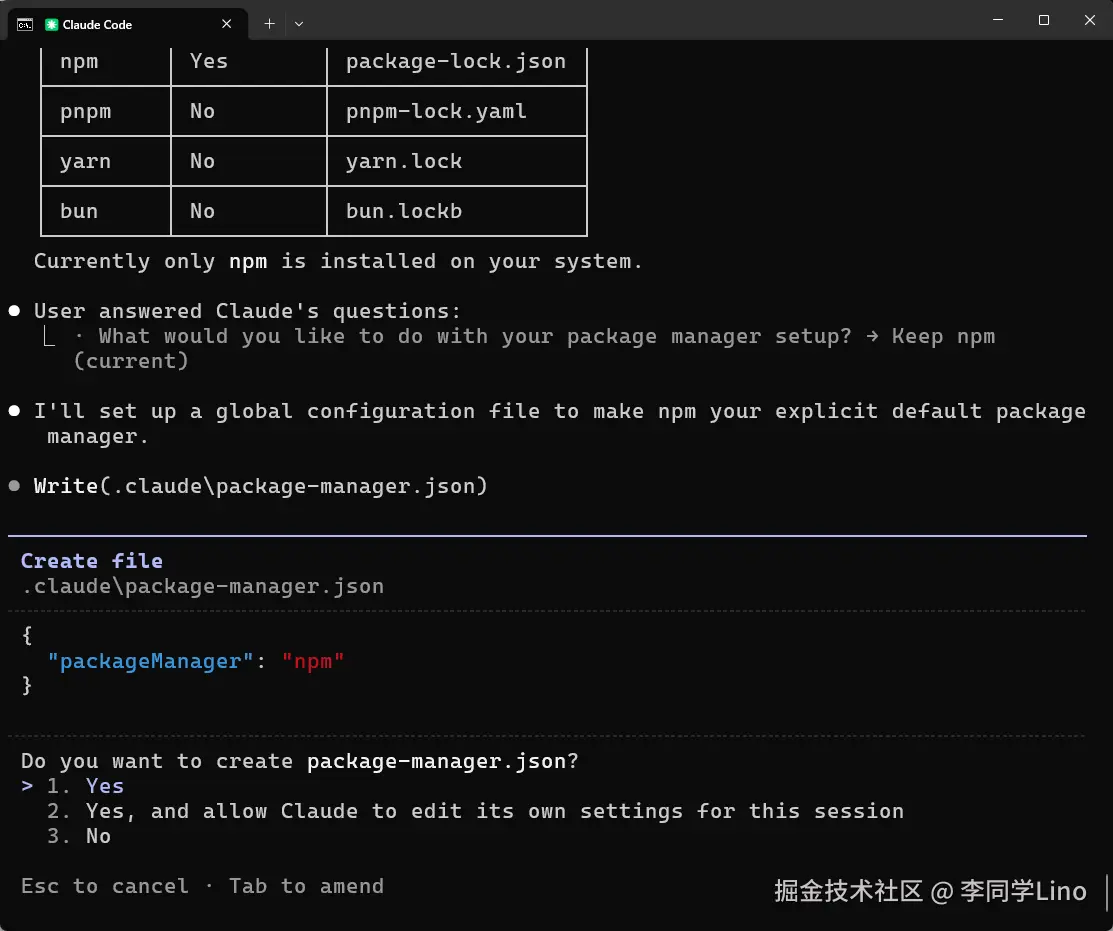The width and height of the screenshot is (1113, 931).
Task: Minimize the terminal window
Action: pyautogui.click(x=998, y=20)
